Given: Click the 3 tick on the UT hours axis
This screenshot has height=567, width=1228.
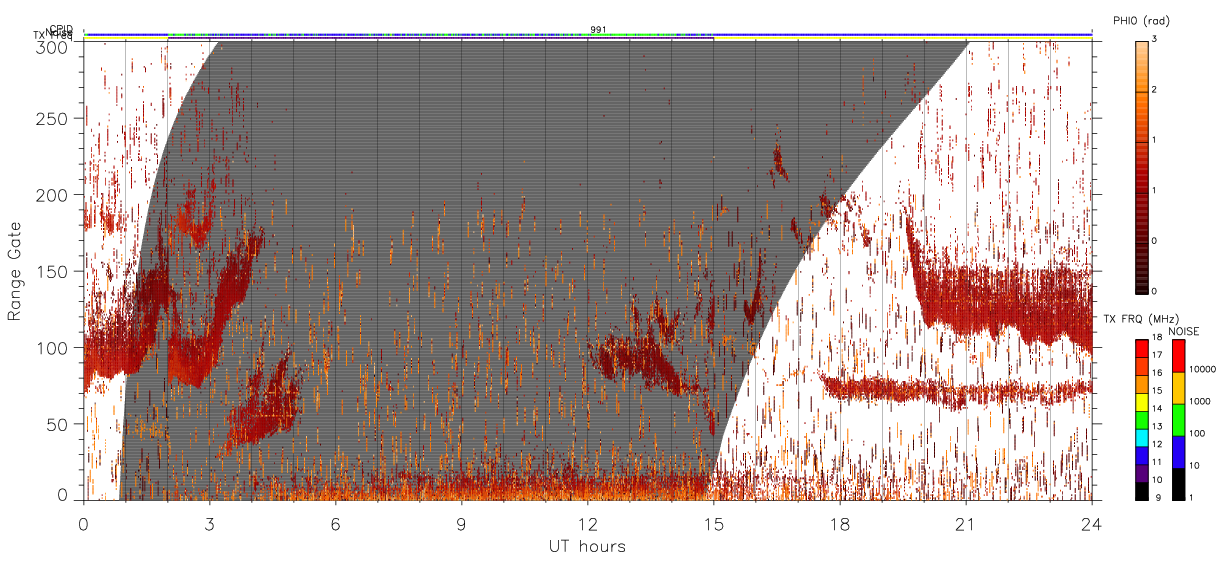Looking at the screenshot, I should tap(210, 523).
